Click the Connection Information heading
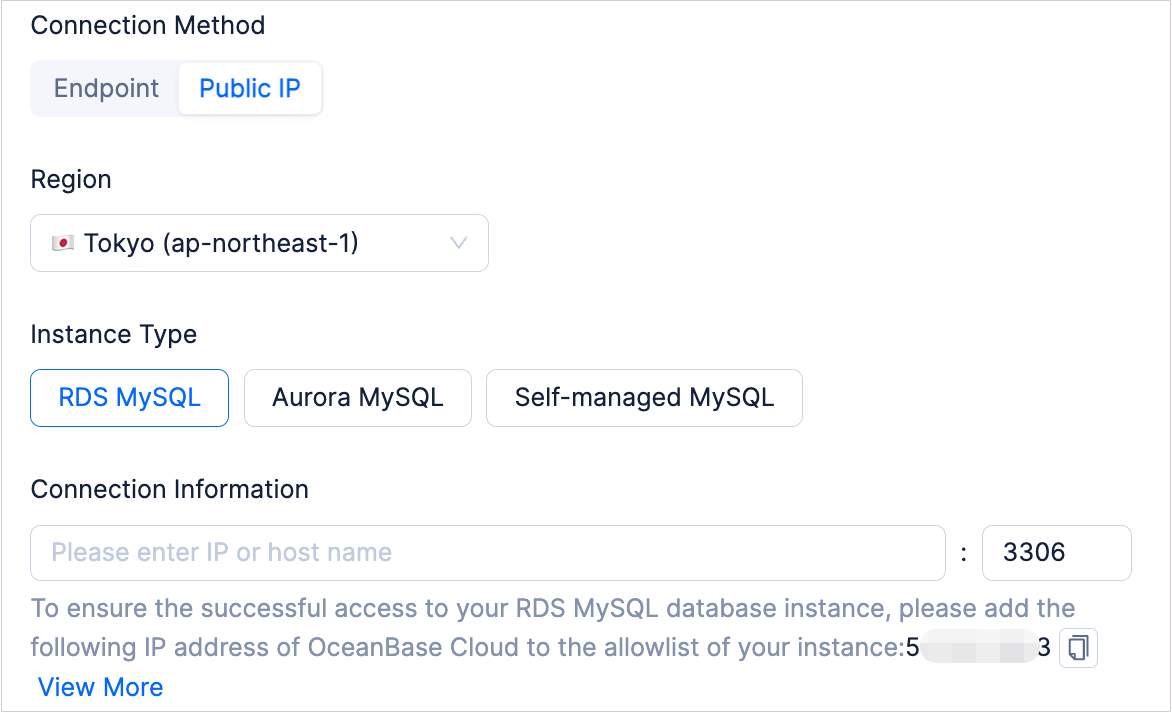This screenshot has height=712, width=1172. click(170, 489)
